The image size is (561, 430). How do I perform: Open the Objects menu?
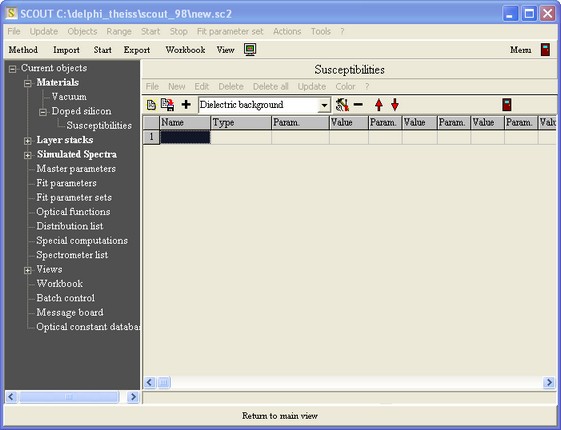82,31
